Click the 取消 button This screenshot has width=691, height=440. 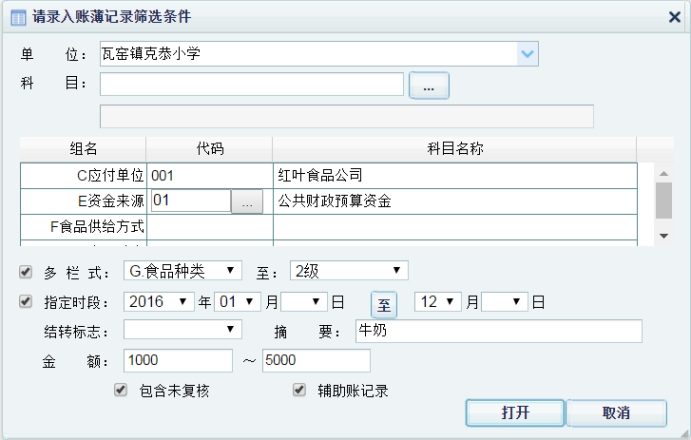pos(616,412)
